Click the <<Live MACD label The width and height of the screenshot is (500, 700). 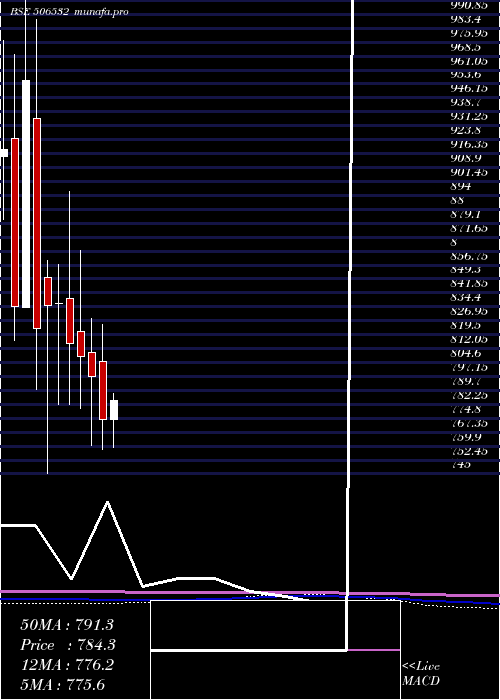421,674
